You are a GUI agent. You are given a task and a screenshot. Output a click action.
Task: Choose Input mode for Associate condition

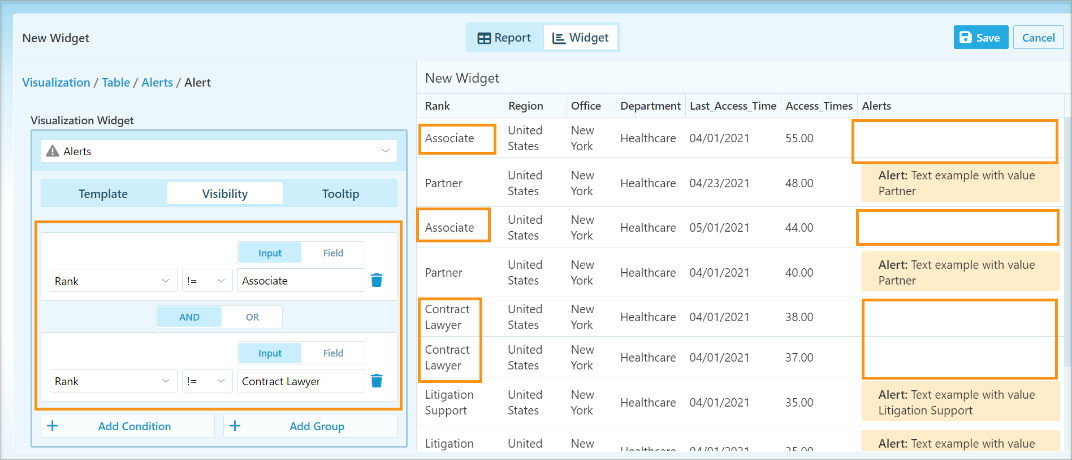tap(270, 253)
